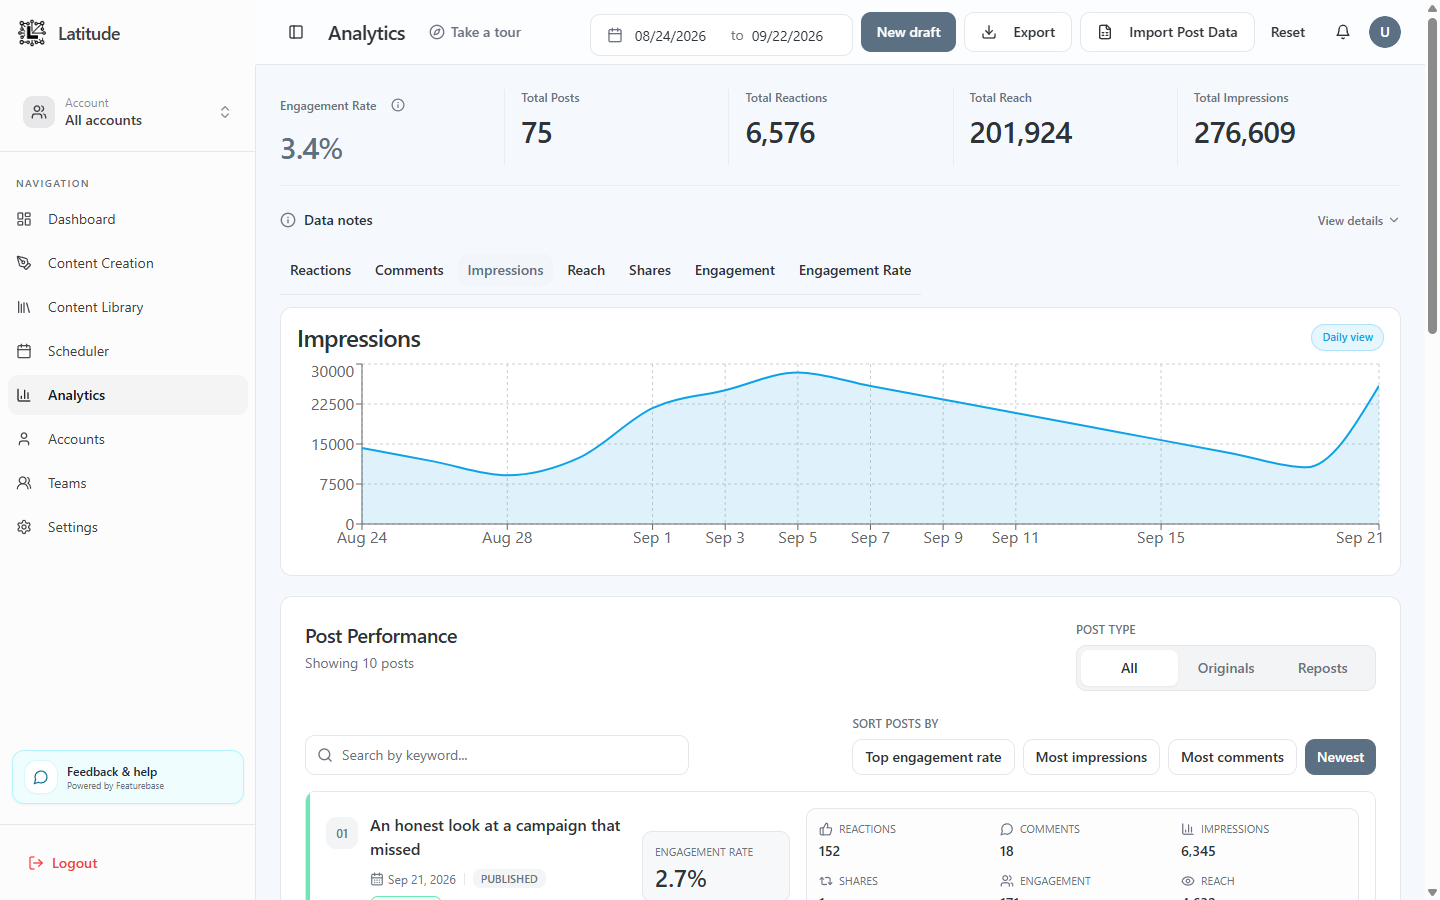
Task: Navigate to Scheduler
Action: click(128, 351)
